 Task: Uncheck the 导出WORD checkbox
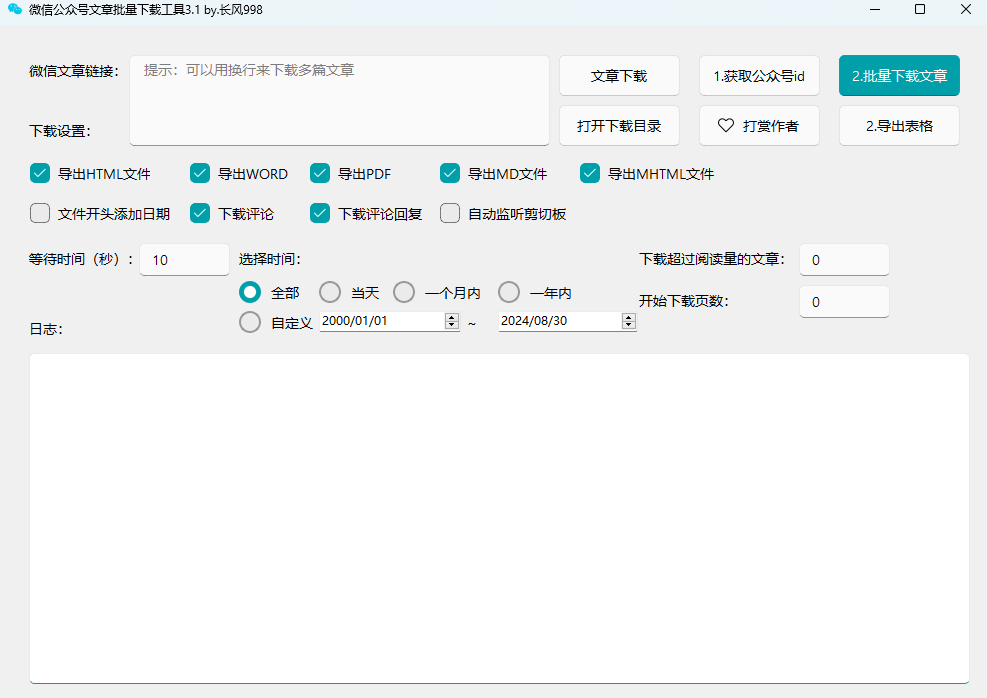(x=200, y=173)
